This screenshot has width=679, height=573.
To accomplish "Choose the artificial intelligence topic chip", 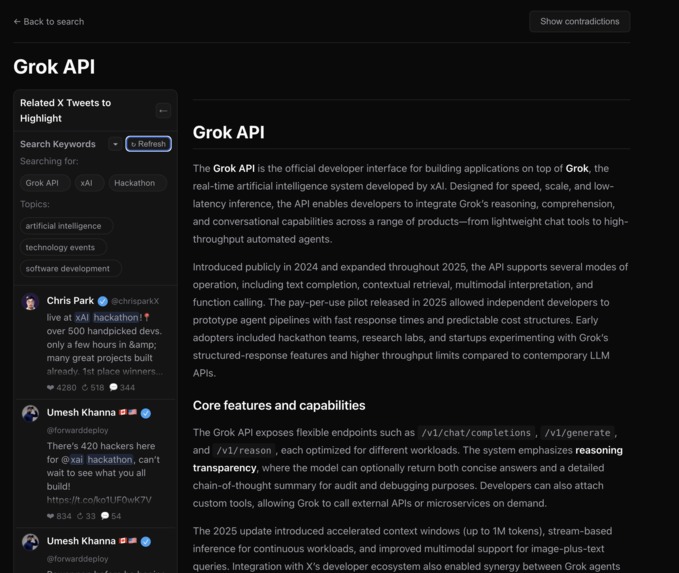I will [64, 226].
